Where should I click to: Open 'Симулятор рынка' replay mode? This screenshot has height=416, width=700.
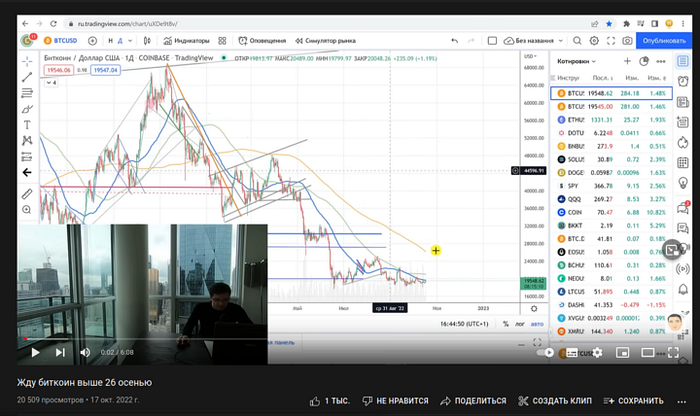tap(325, 41)
